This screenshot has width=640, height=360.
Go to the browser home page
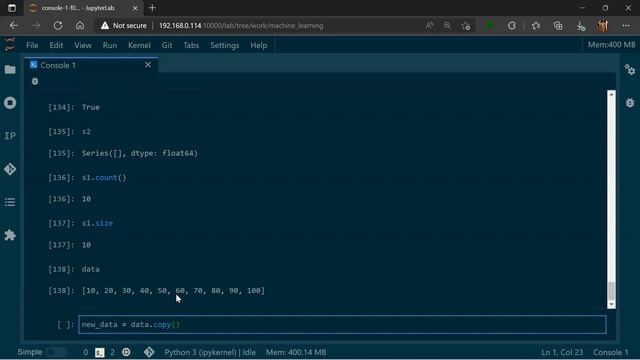[x=80, y=25]
